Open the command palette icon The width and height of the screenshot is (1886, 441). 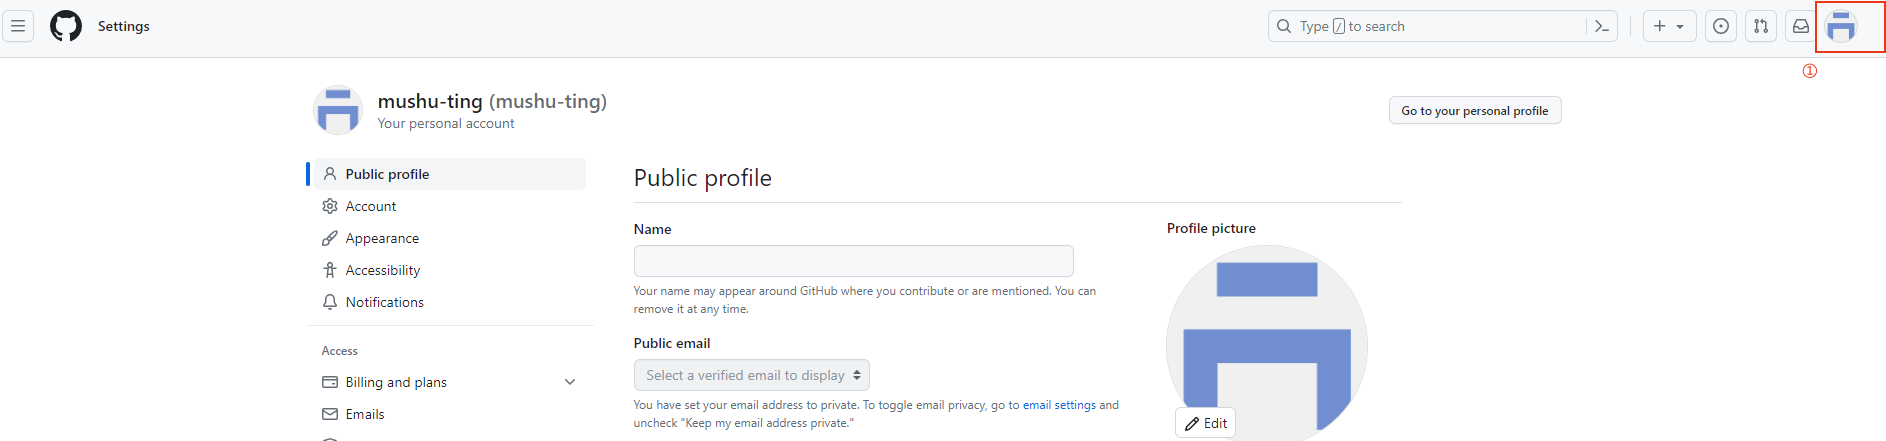pos(1601,26)
